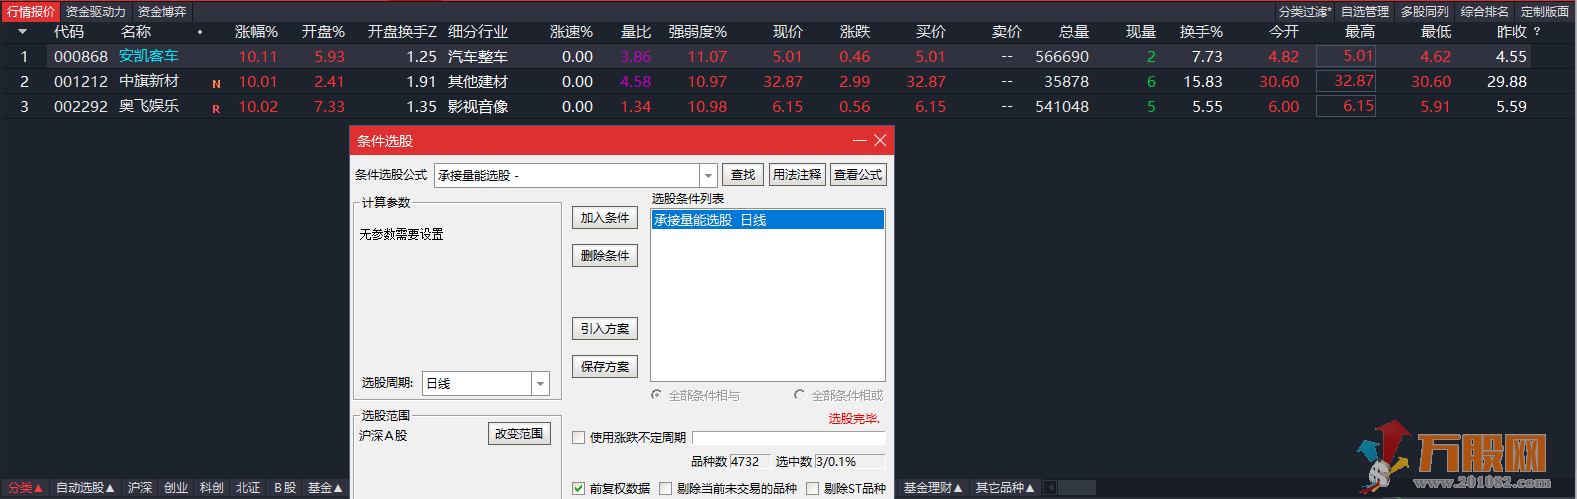Sort by the 开盘% column header

point(323,32)
